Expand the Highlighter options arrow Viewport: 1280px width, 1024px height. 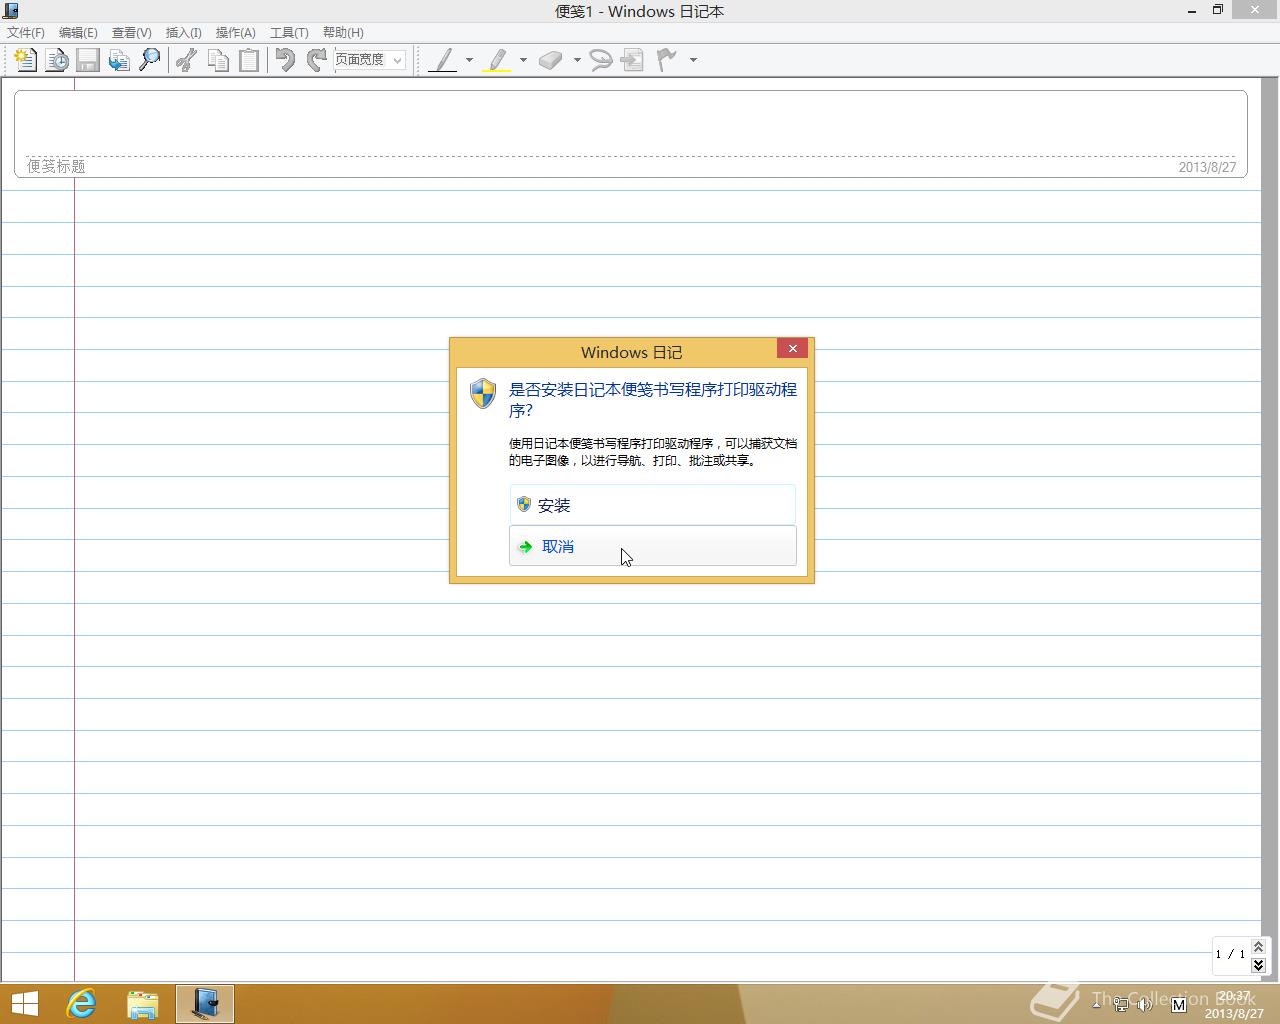(523, 60)
